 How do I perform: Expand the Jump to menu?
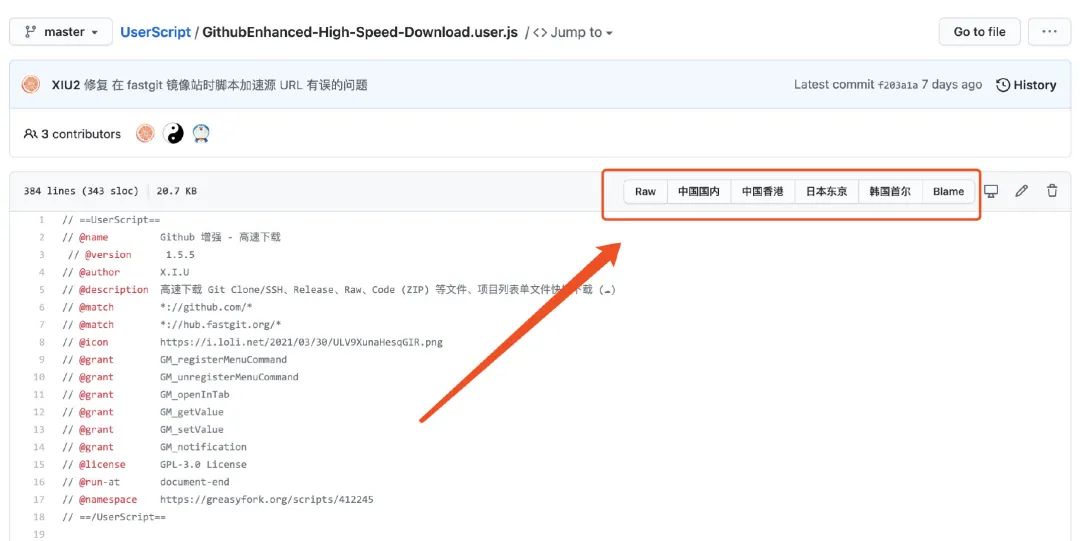coord(573,32)
